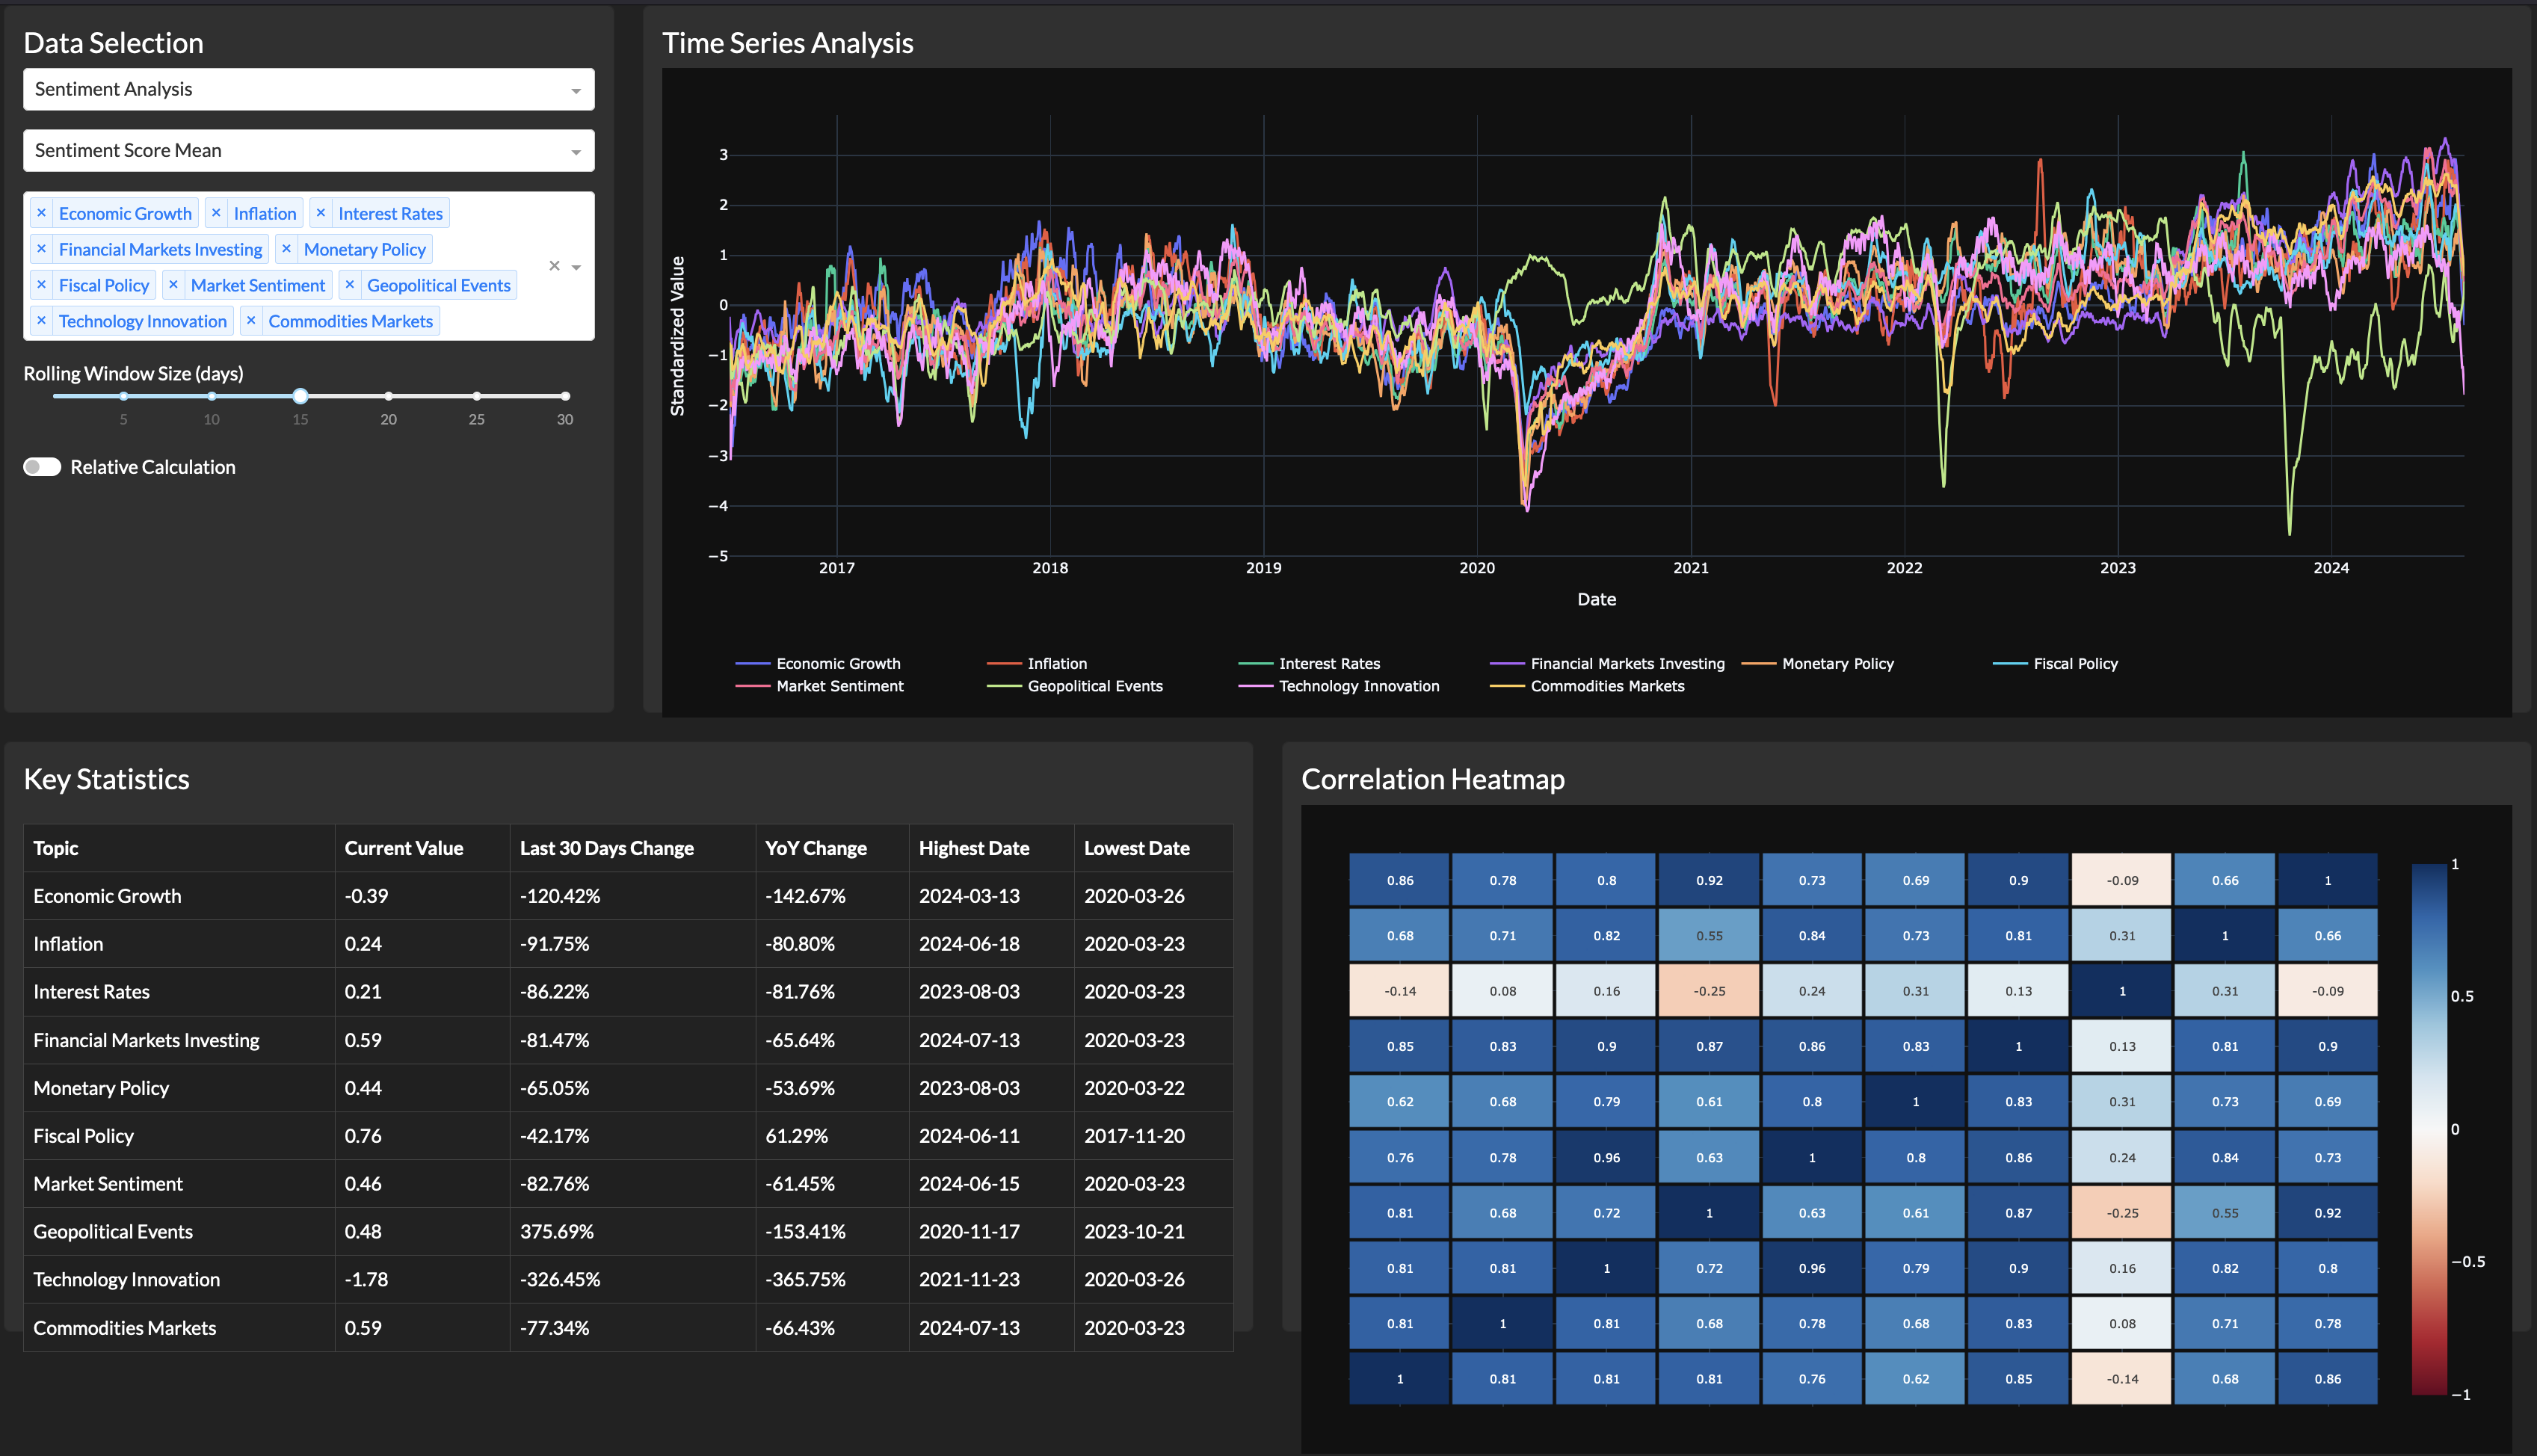Viewport: 2537px width, 1456px height.
Task: Remove the Technology Innovation tag
Action: point(41,321)
